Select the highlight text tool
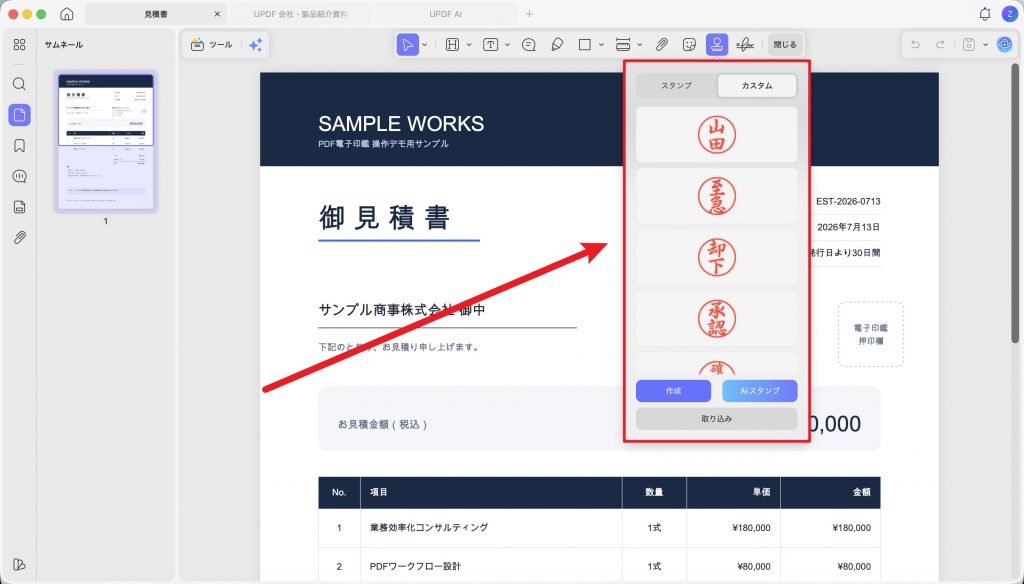The height and width of the screenshot is (584, 1024). [x=452, y=44]
